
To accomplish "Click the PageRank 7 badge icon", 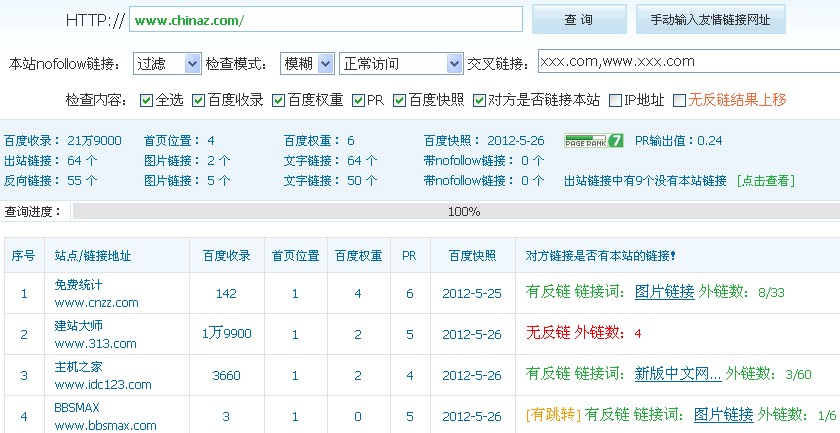I will pos(594,140).
